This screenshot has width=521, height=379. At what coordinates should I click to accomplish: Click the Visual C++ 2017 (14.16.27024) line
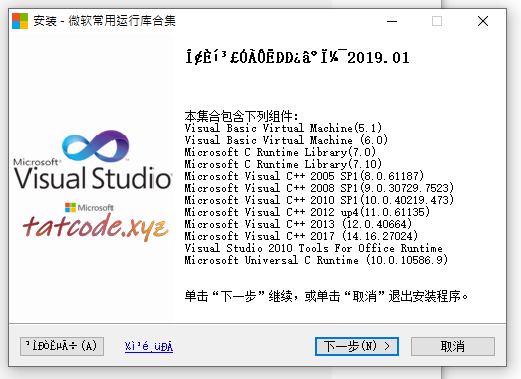[x=301, y=236]
